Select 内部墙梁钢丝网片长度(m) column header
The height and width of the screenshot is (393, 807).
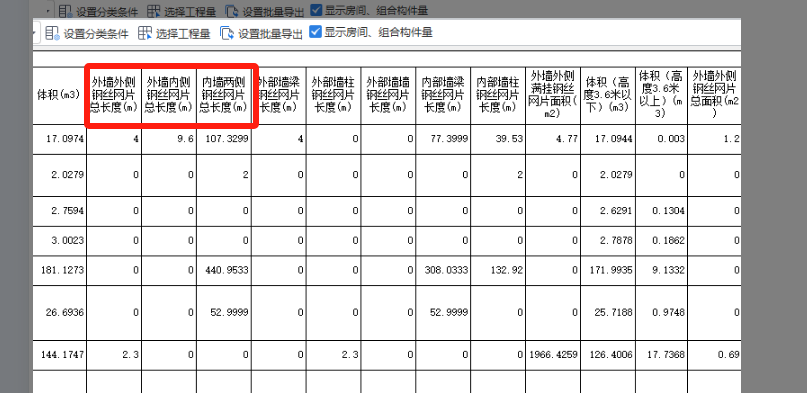(x=443, y=95)
